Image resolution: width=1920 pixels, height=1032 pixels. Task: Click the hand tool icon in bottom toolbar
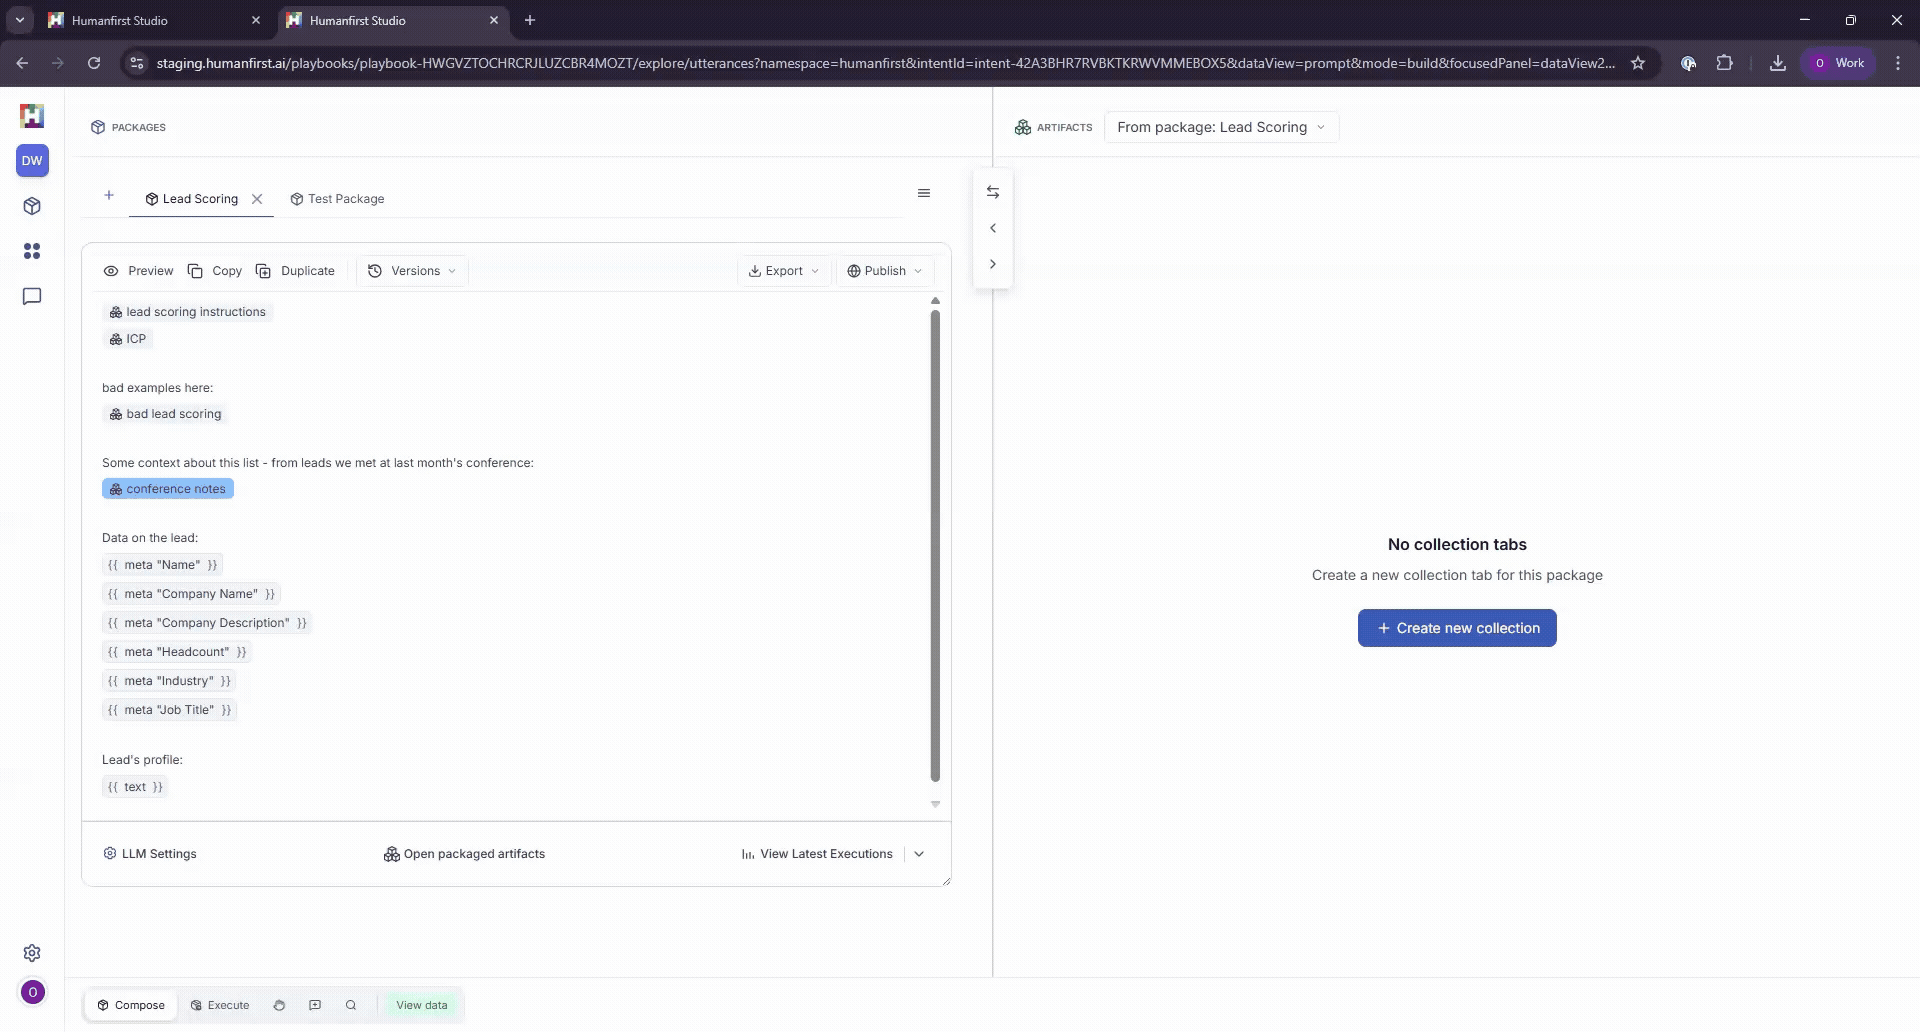tap(279, 1005)
